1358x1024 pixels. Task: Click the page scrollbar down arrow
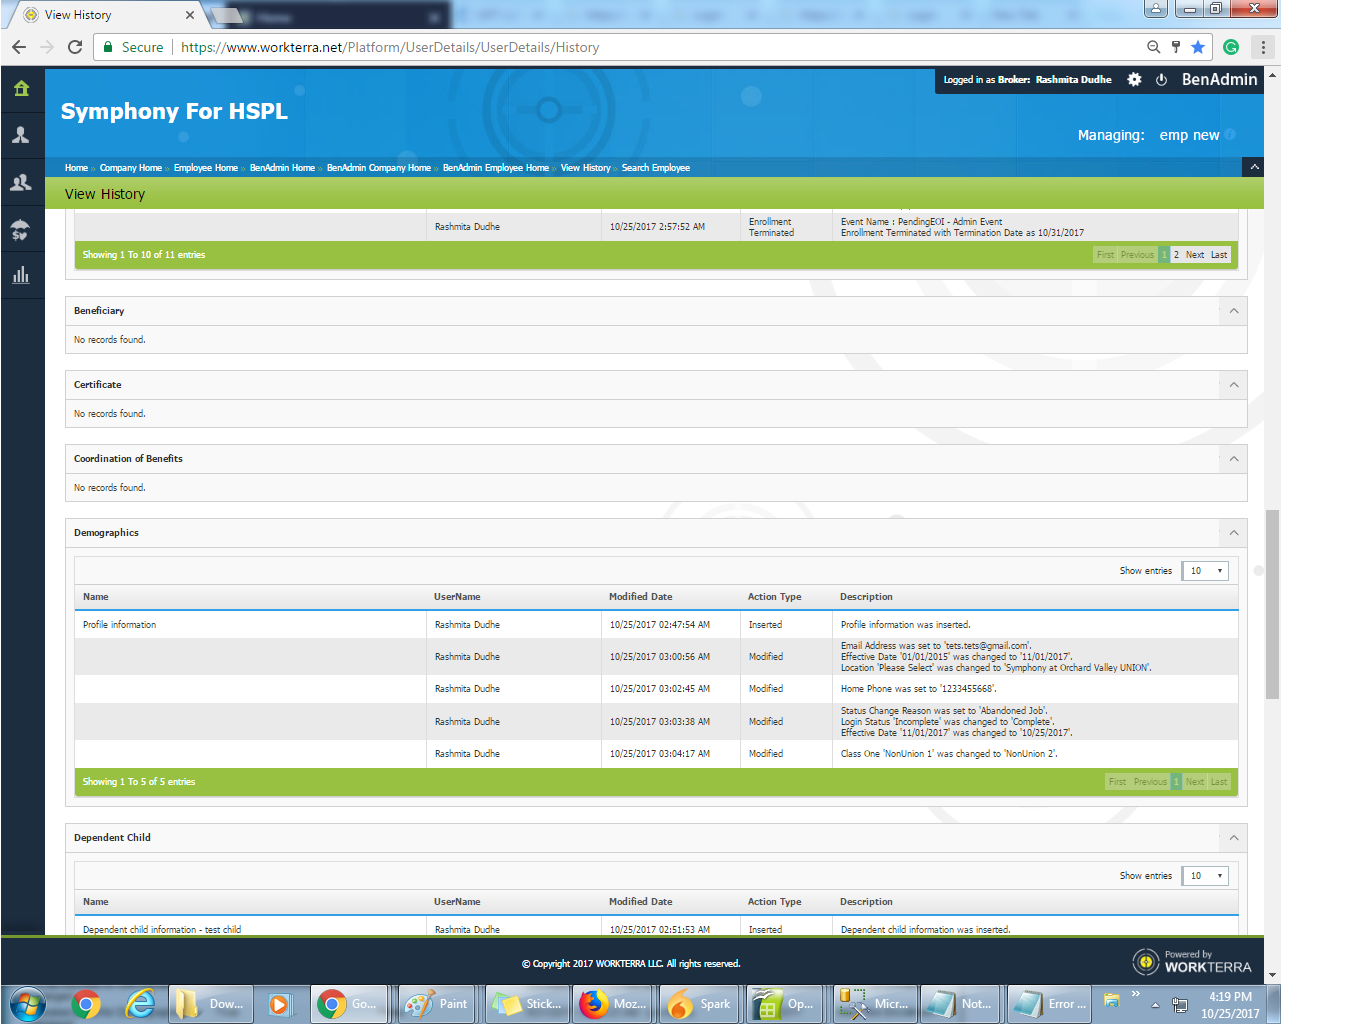[x=1272, y=975]
